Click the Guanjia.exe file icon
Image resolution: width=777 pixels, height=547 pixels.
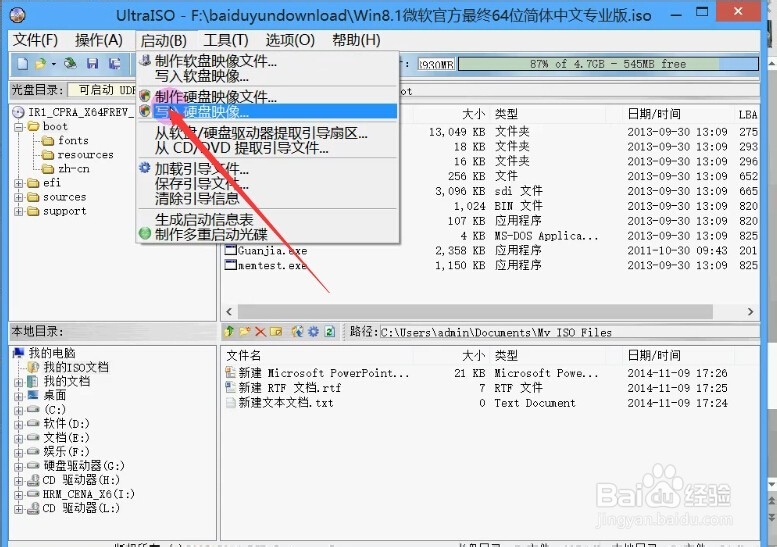230,251
